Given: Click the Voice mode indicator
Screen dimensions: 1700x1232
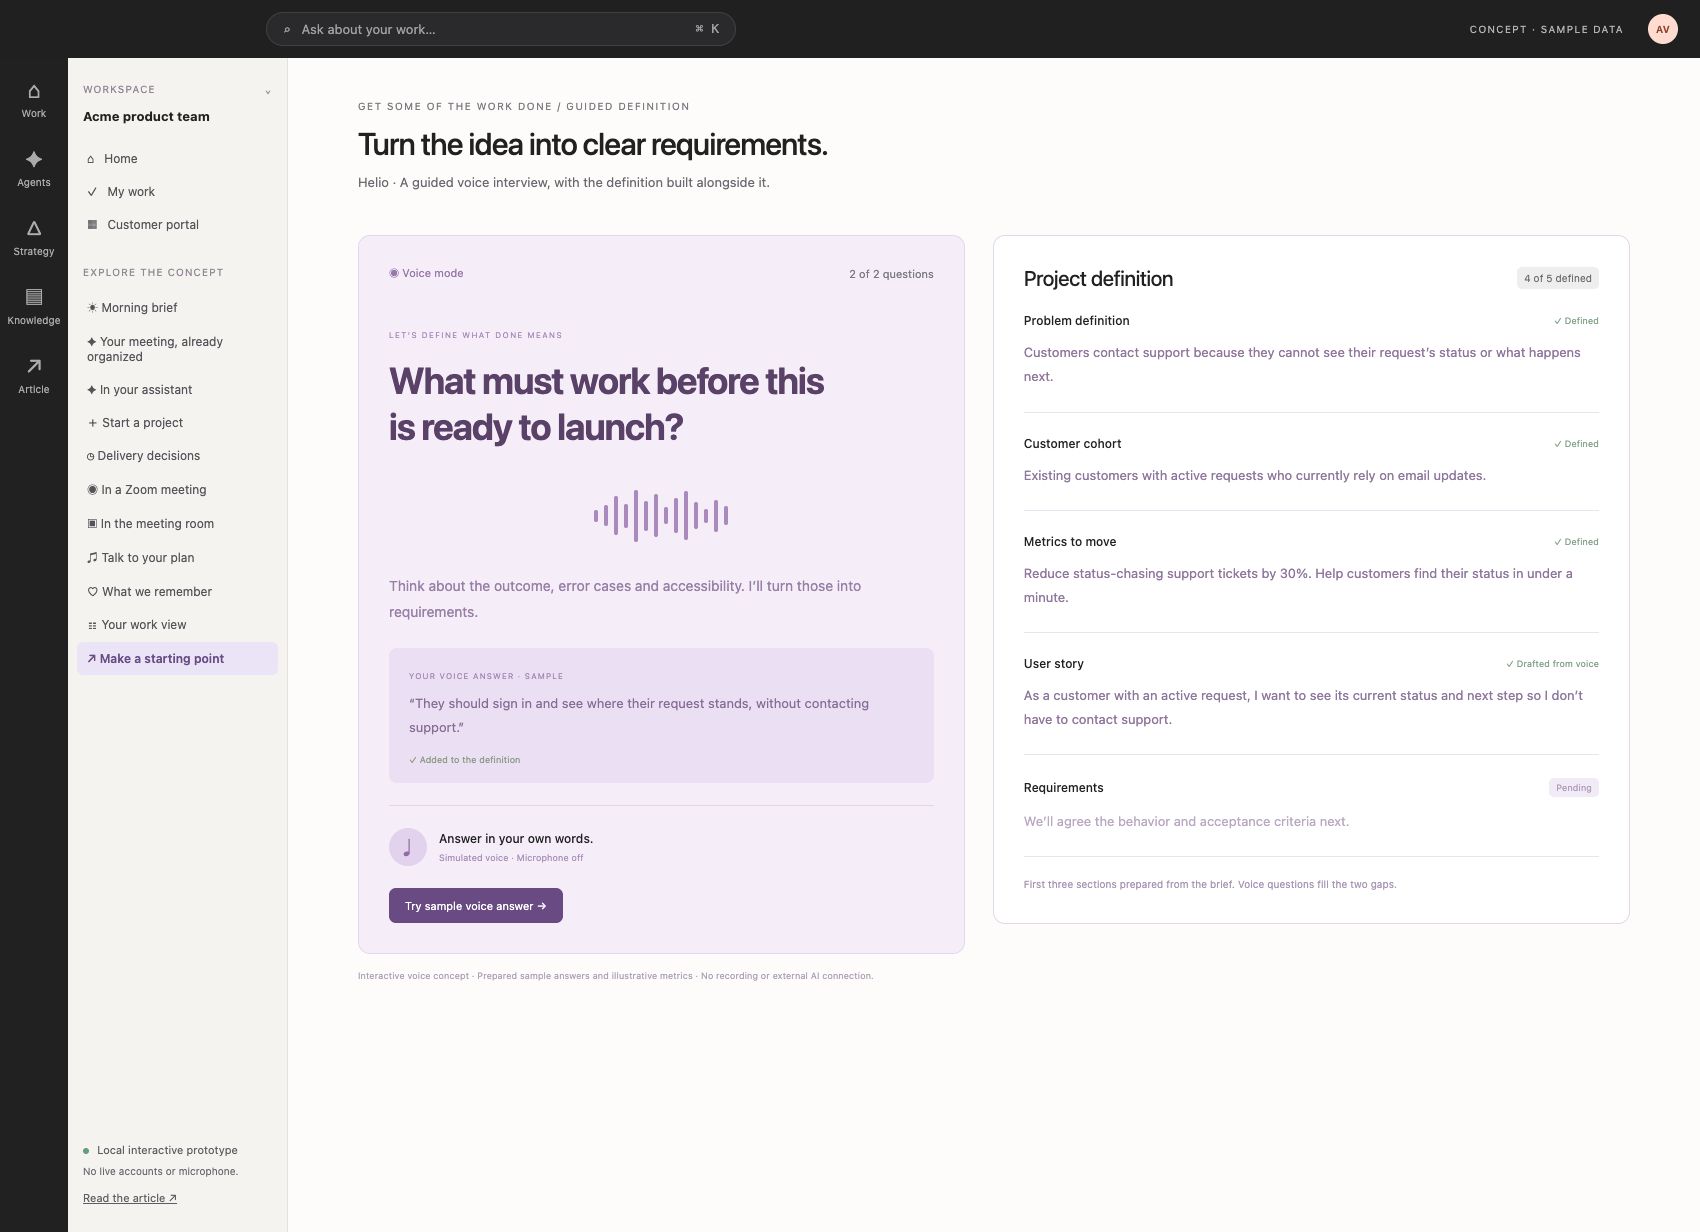Looking at the screenshot, I should (426, 273).
